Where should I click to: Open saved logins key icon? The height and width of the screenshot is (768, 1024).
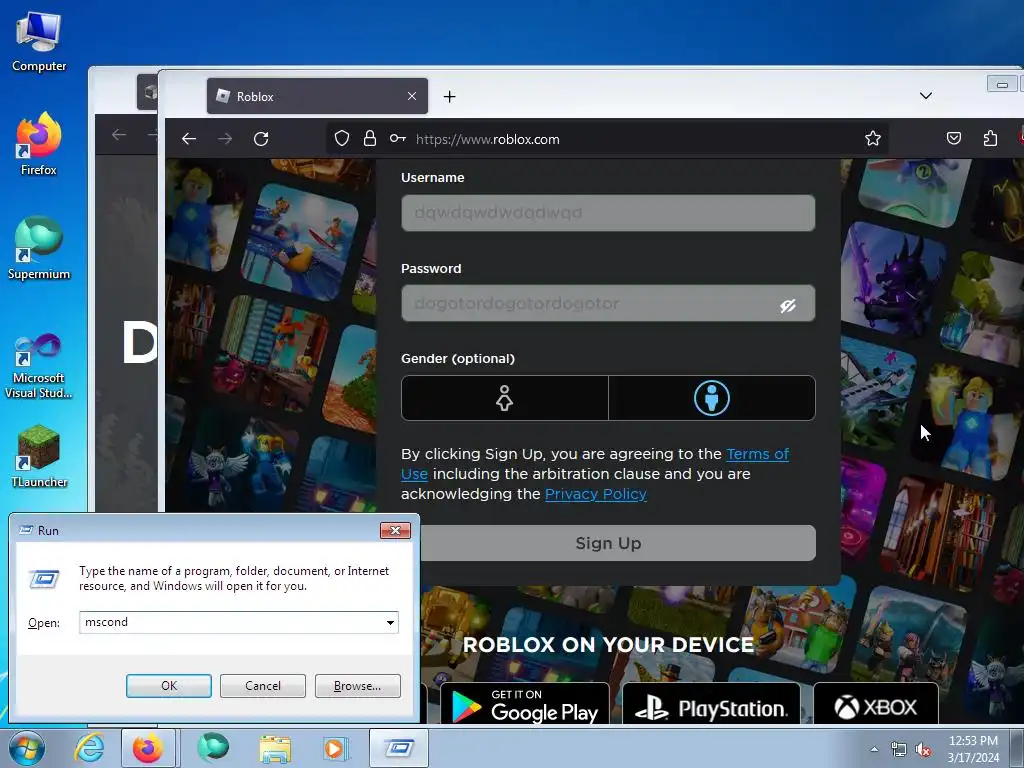point(398,138)
